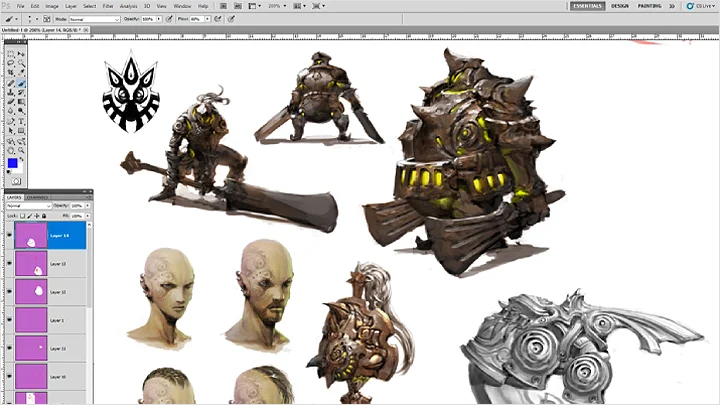
Task: Select the History Brush tool
Action: 21,92
